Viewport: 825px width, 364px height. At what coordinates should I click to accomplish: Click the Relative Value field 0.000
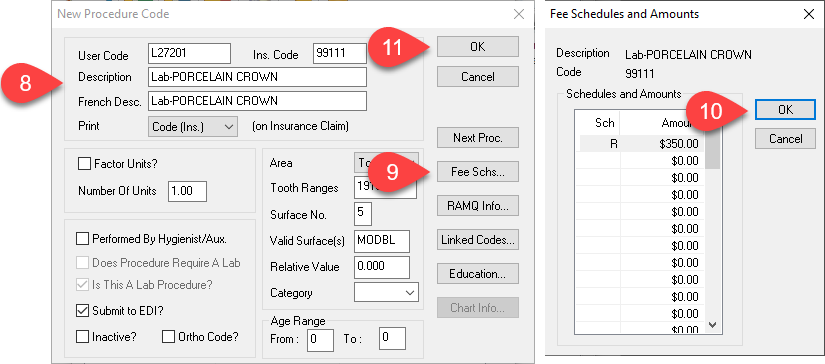[x=382, y=267]
